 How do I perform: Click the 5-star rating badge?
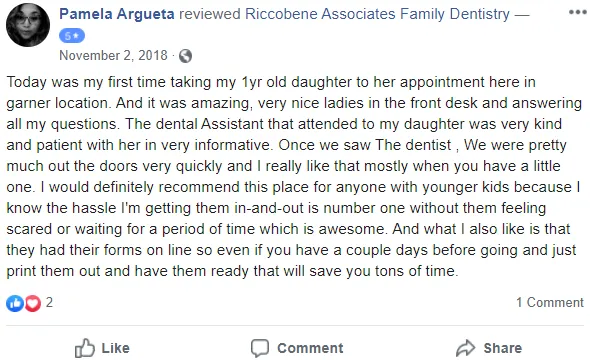click(72, 36)
